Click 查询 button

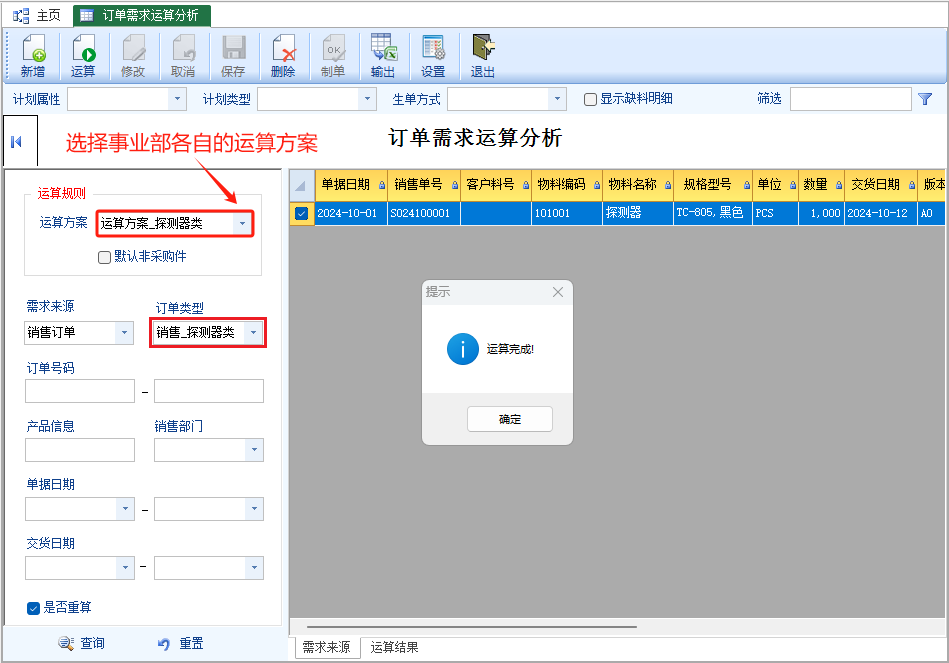tap(82, 643)
